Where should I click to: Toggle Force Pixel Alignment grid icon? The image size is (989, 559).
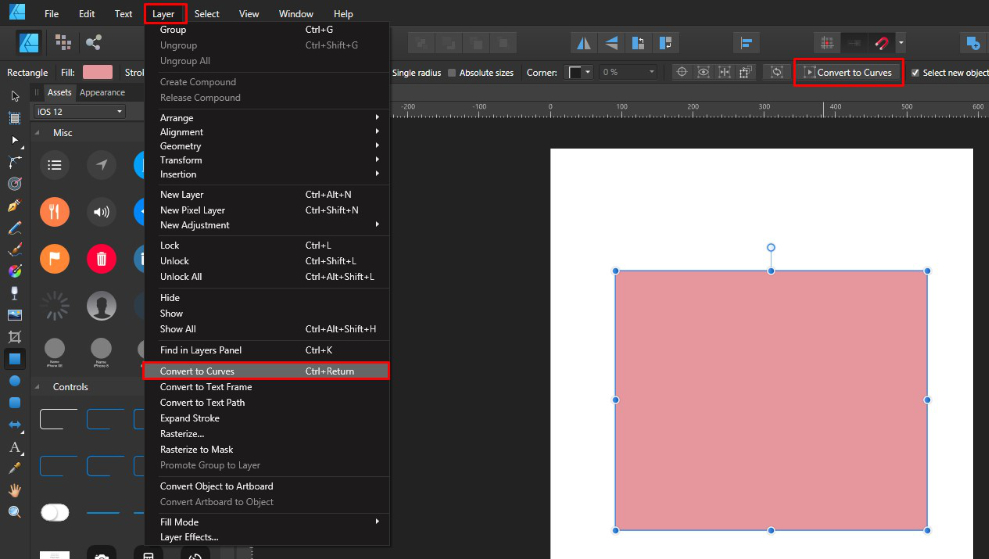pyautogui.click(x=827, y=43)
